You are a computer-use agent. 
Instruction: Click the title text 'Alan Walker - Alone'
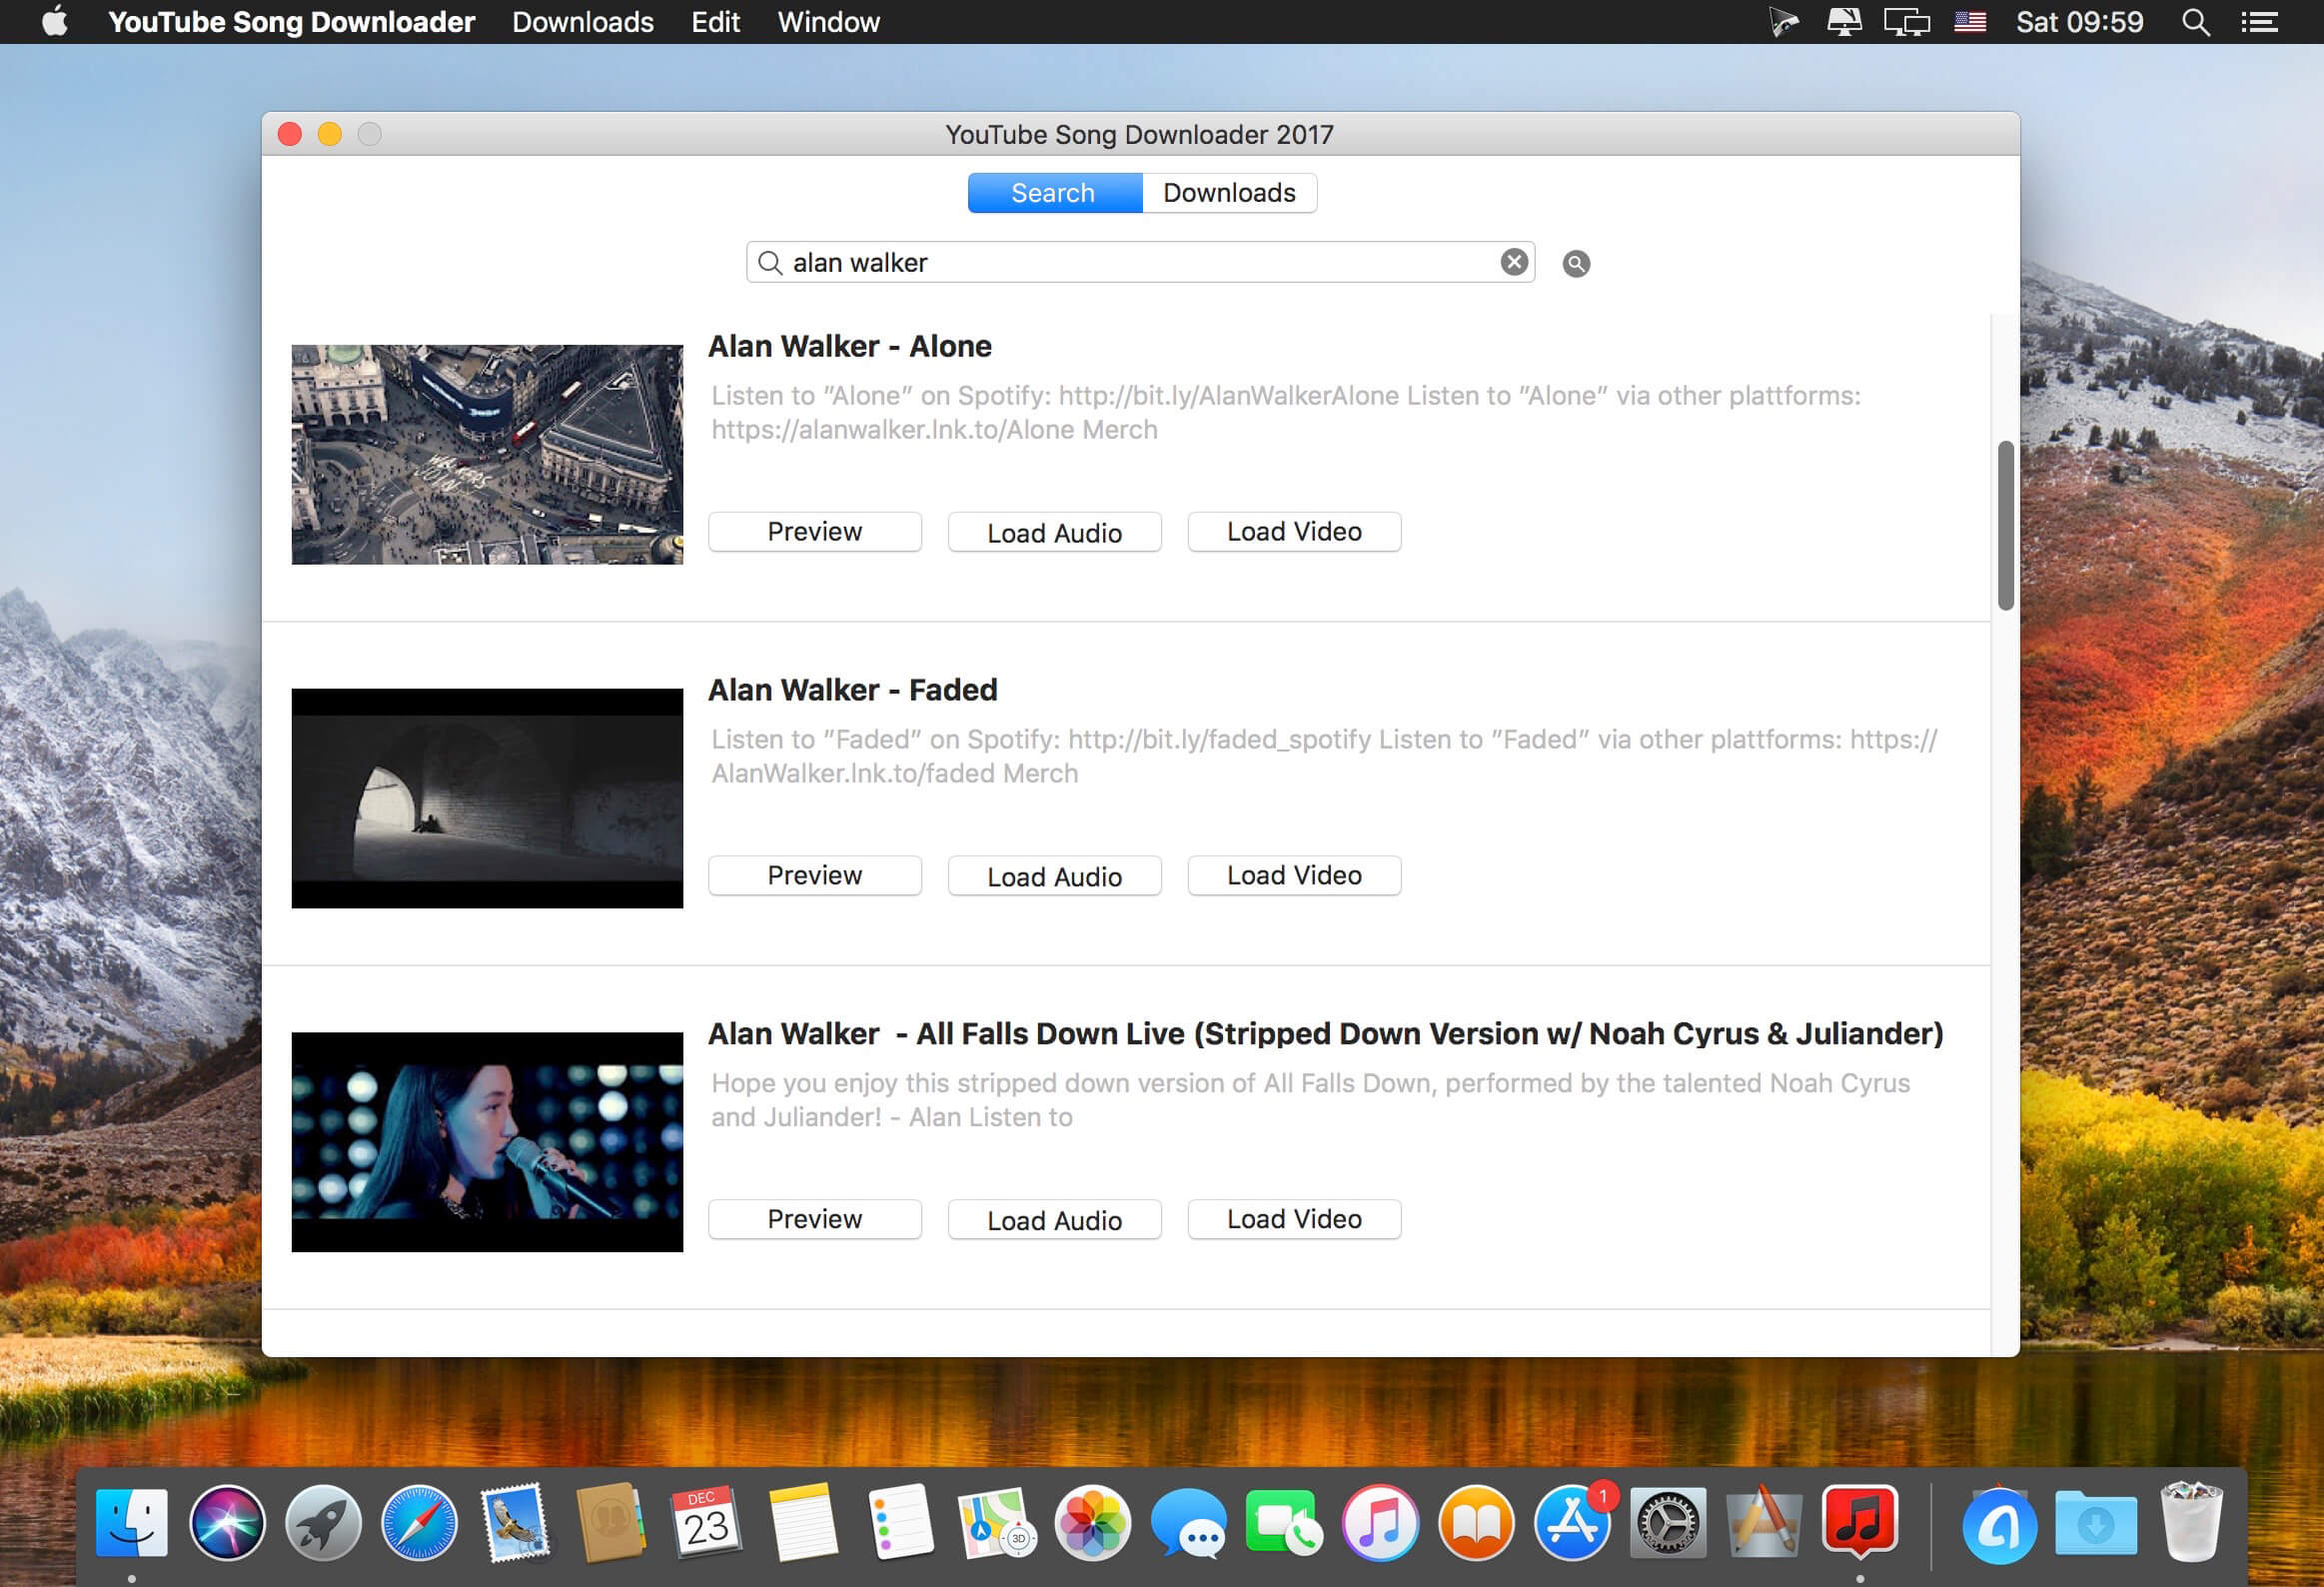[x=850, y=346]
